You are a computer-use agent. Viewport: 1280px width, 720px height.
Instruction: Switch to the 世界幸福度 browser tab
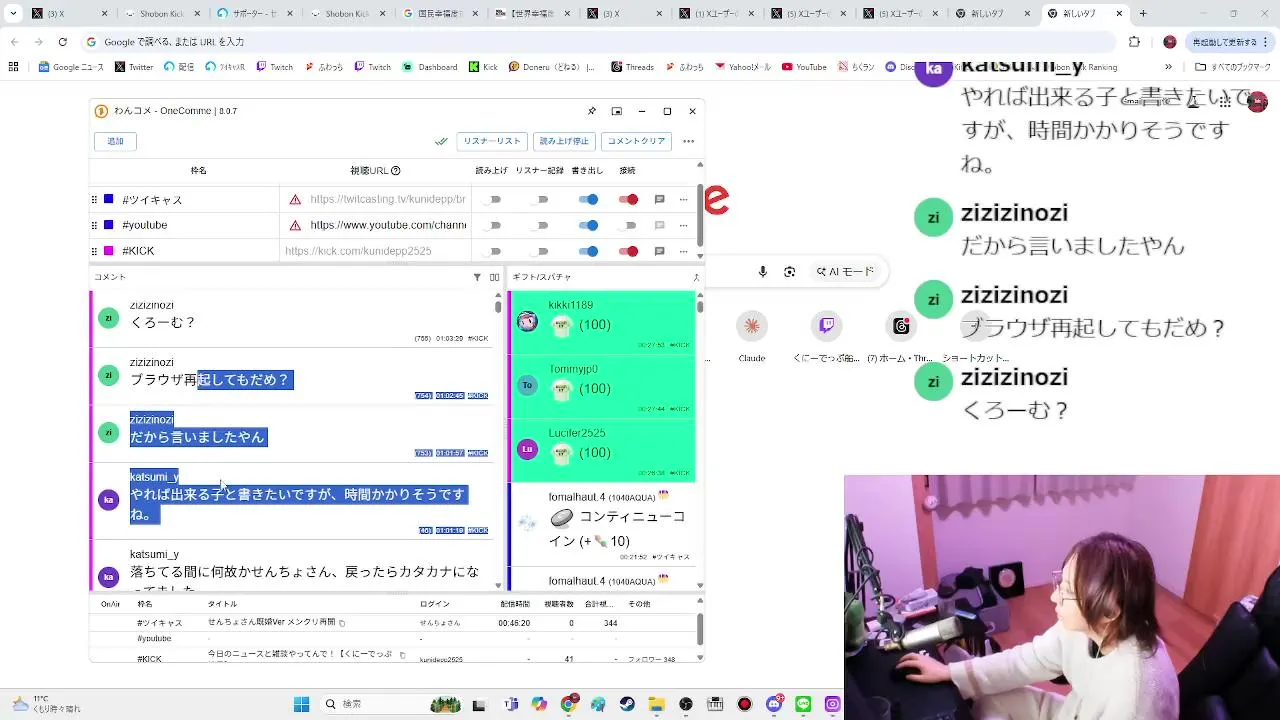531,14
